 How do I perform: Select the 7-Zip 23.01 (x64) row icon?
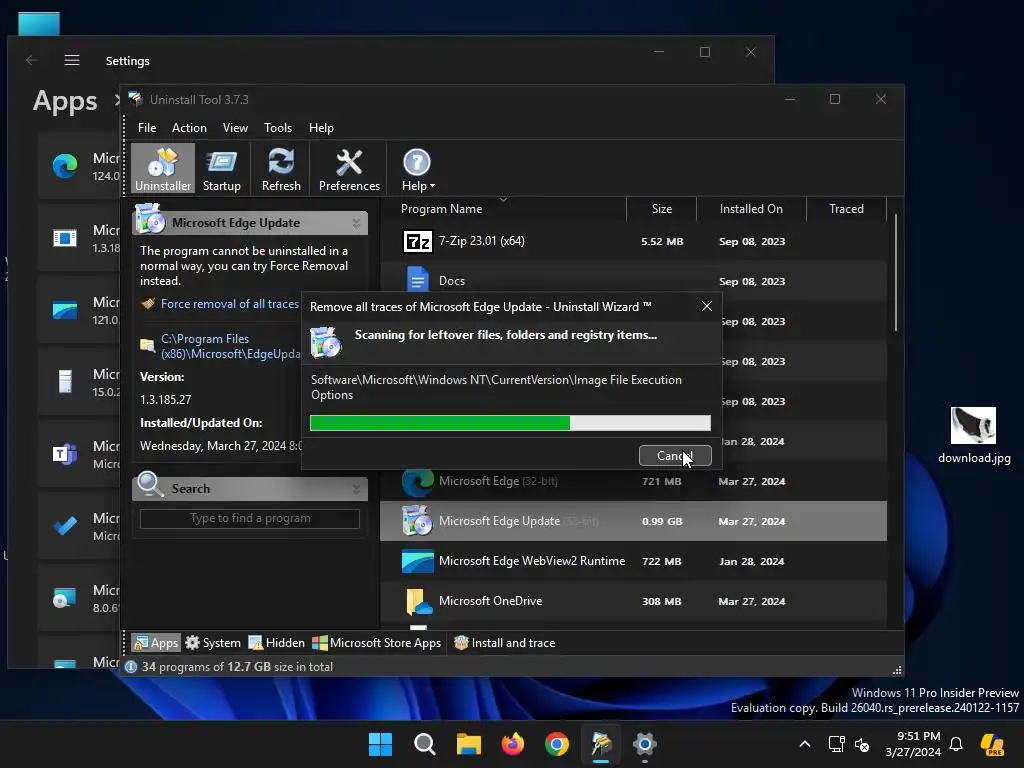[418, 242]
